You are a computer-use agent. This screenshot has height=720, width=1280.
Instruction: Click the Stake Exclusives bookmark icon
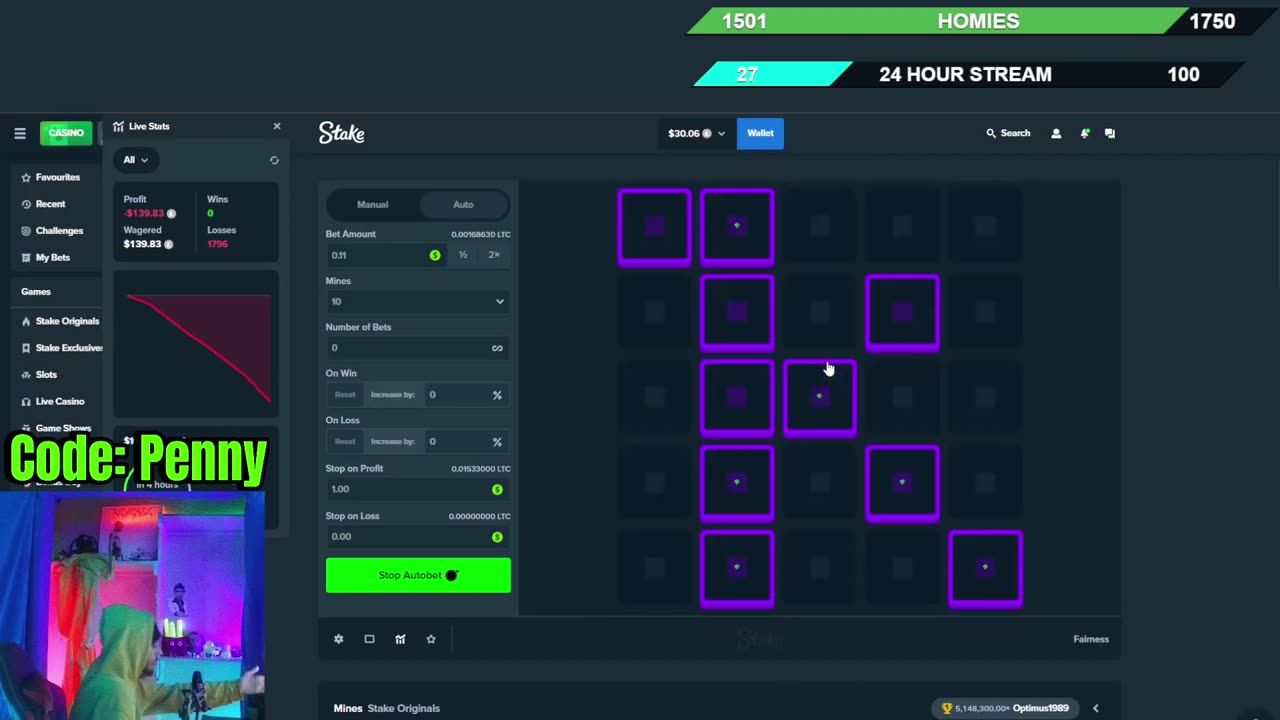click(26, 348)
